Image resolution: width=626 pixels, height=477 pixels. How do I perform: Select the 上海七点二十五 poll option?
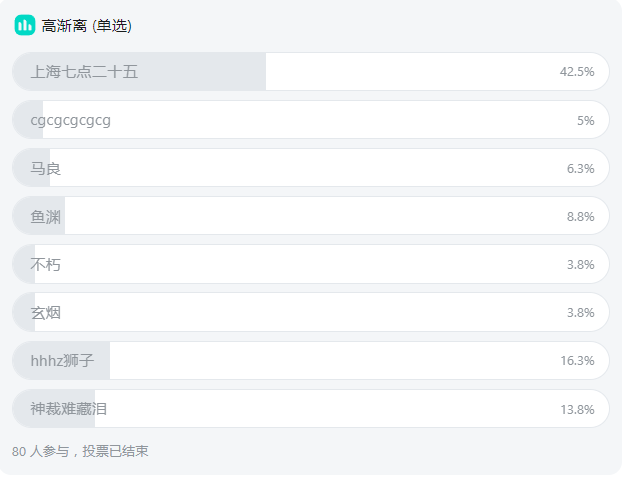click(311, 72)
